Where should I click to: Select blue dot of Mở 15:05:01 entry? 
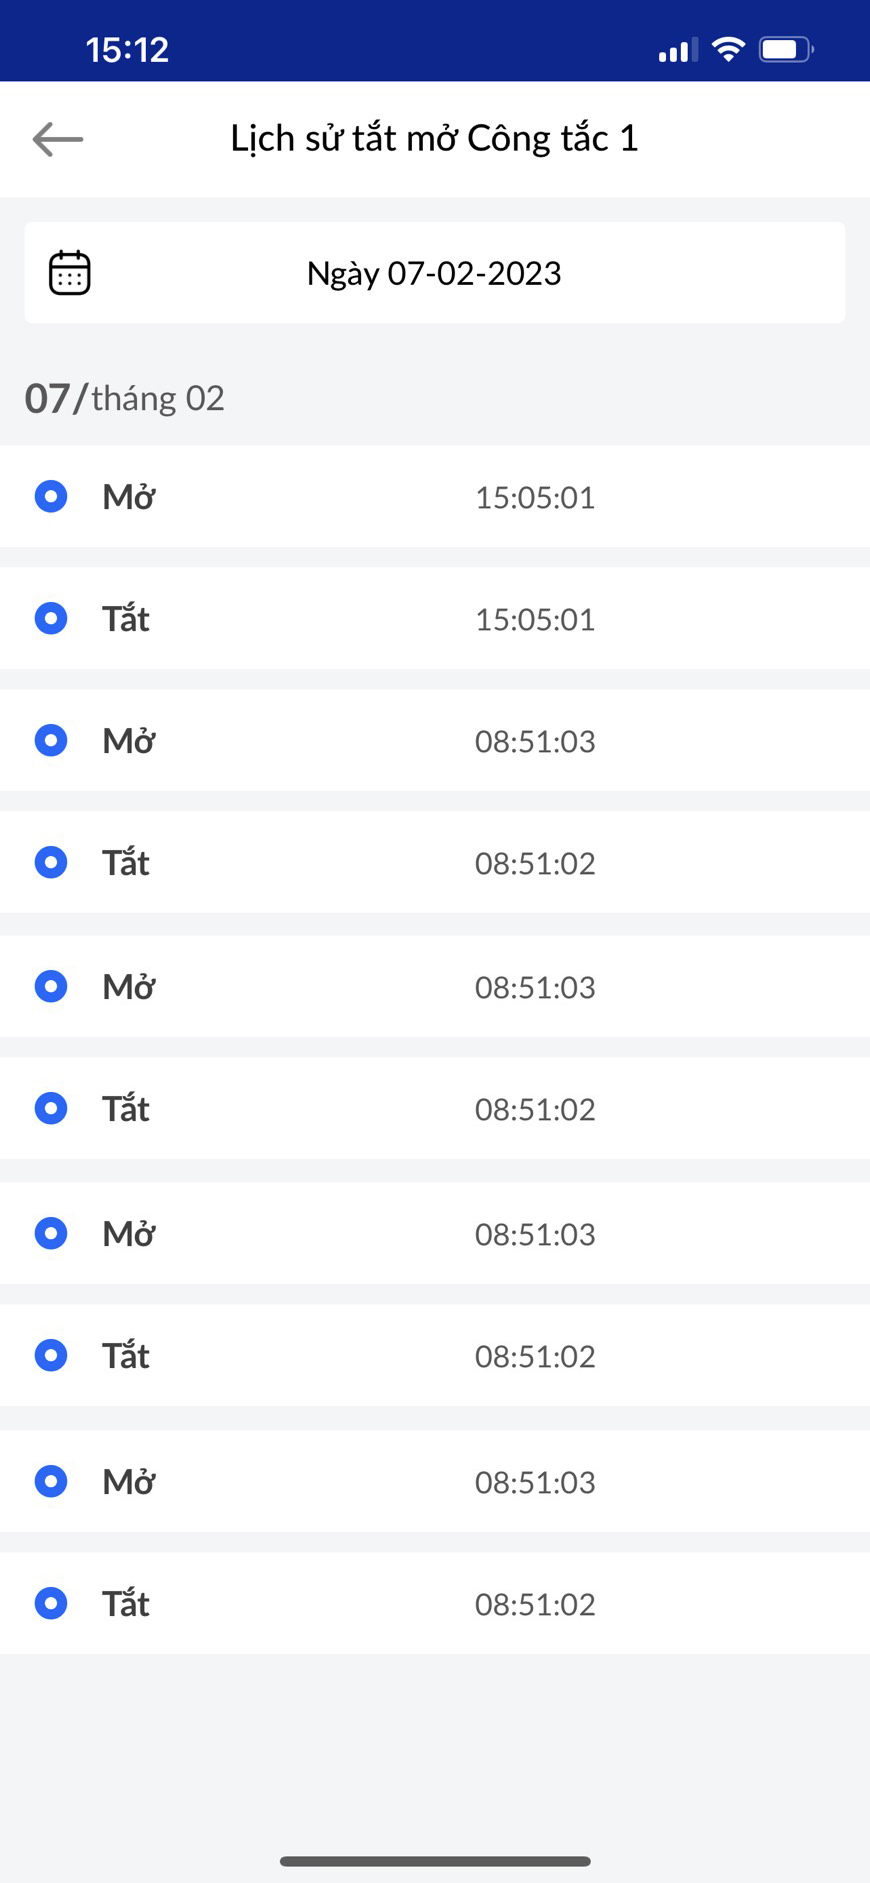coord(51,496)
